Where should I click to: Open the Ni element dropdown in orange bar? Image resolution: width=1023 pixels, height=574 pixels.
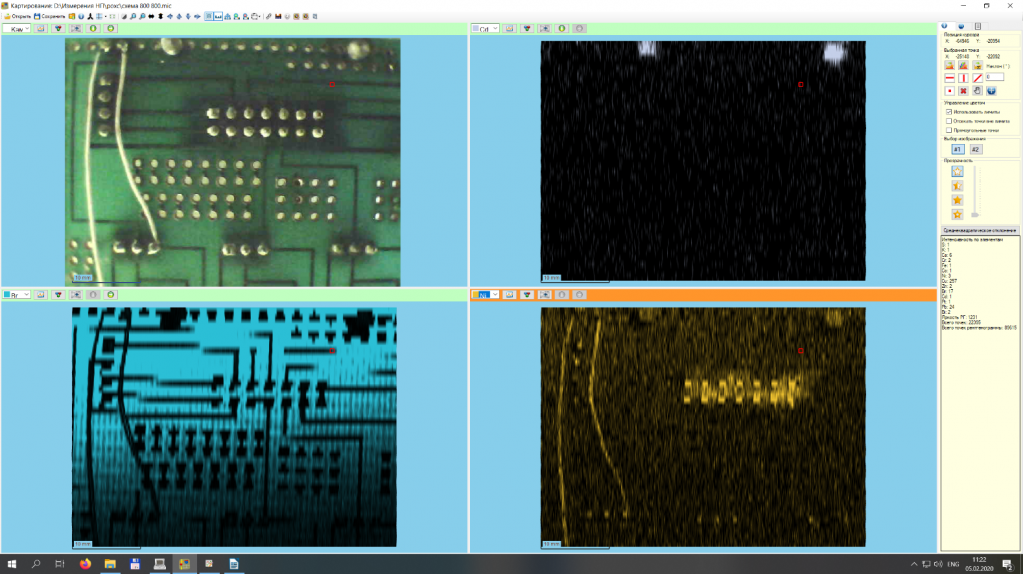pyautogui.click(x=486, y=295)
